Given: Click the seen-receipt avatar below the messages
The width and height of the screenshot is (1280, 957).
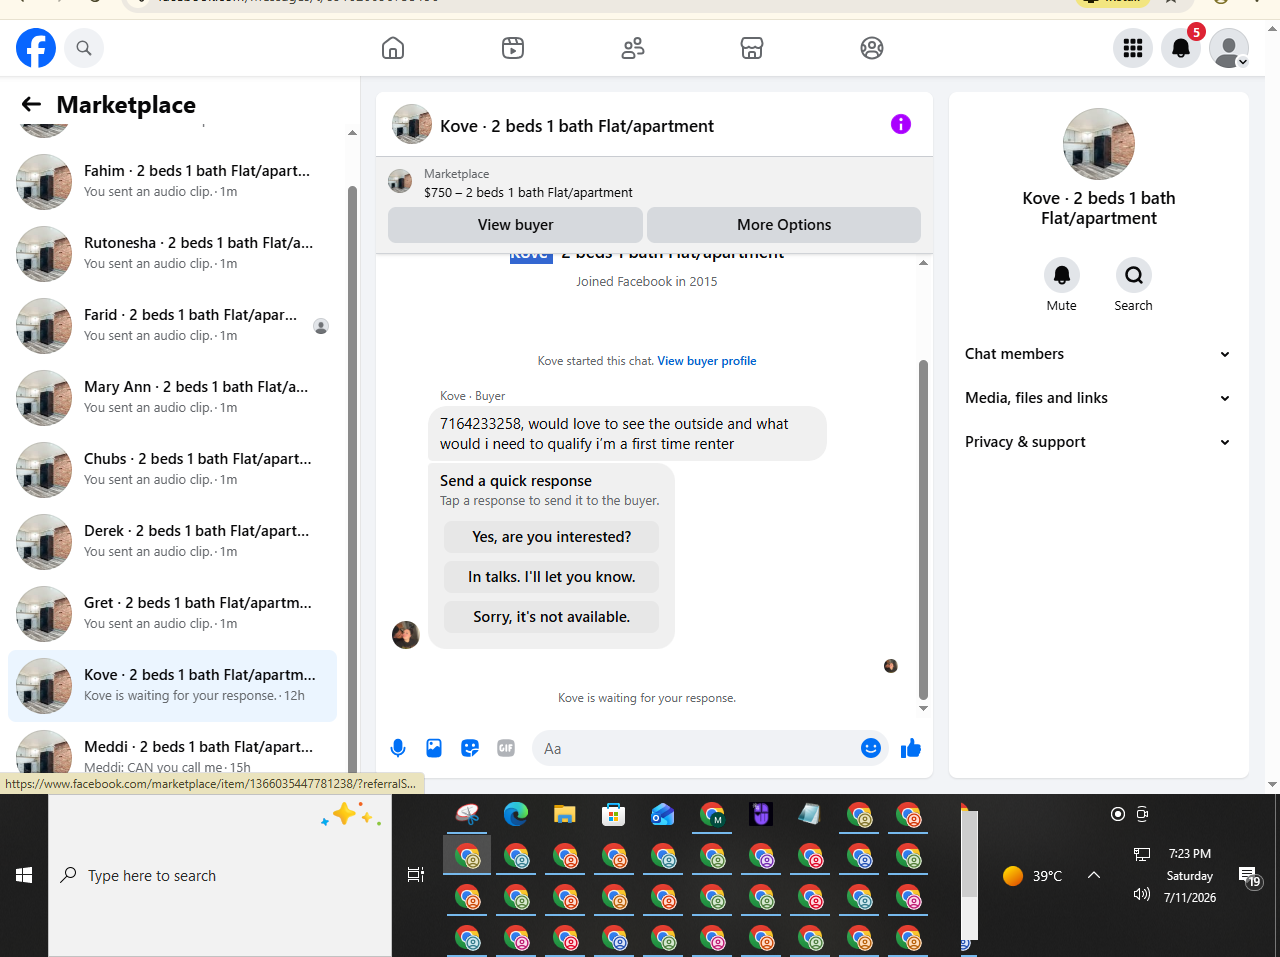Looking at the screenshot, I should (x=891, y=666).
